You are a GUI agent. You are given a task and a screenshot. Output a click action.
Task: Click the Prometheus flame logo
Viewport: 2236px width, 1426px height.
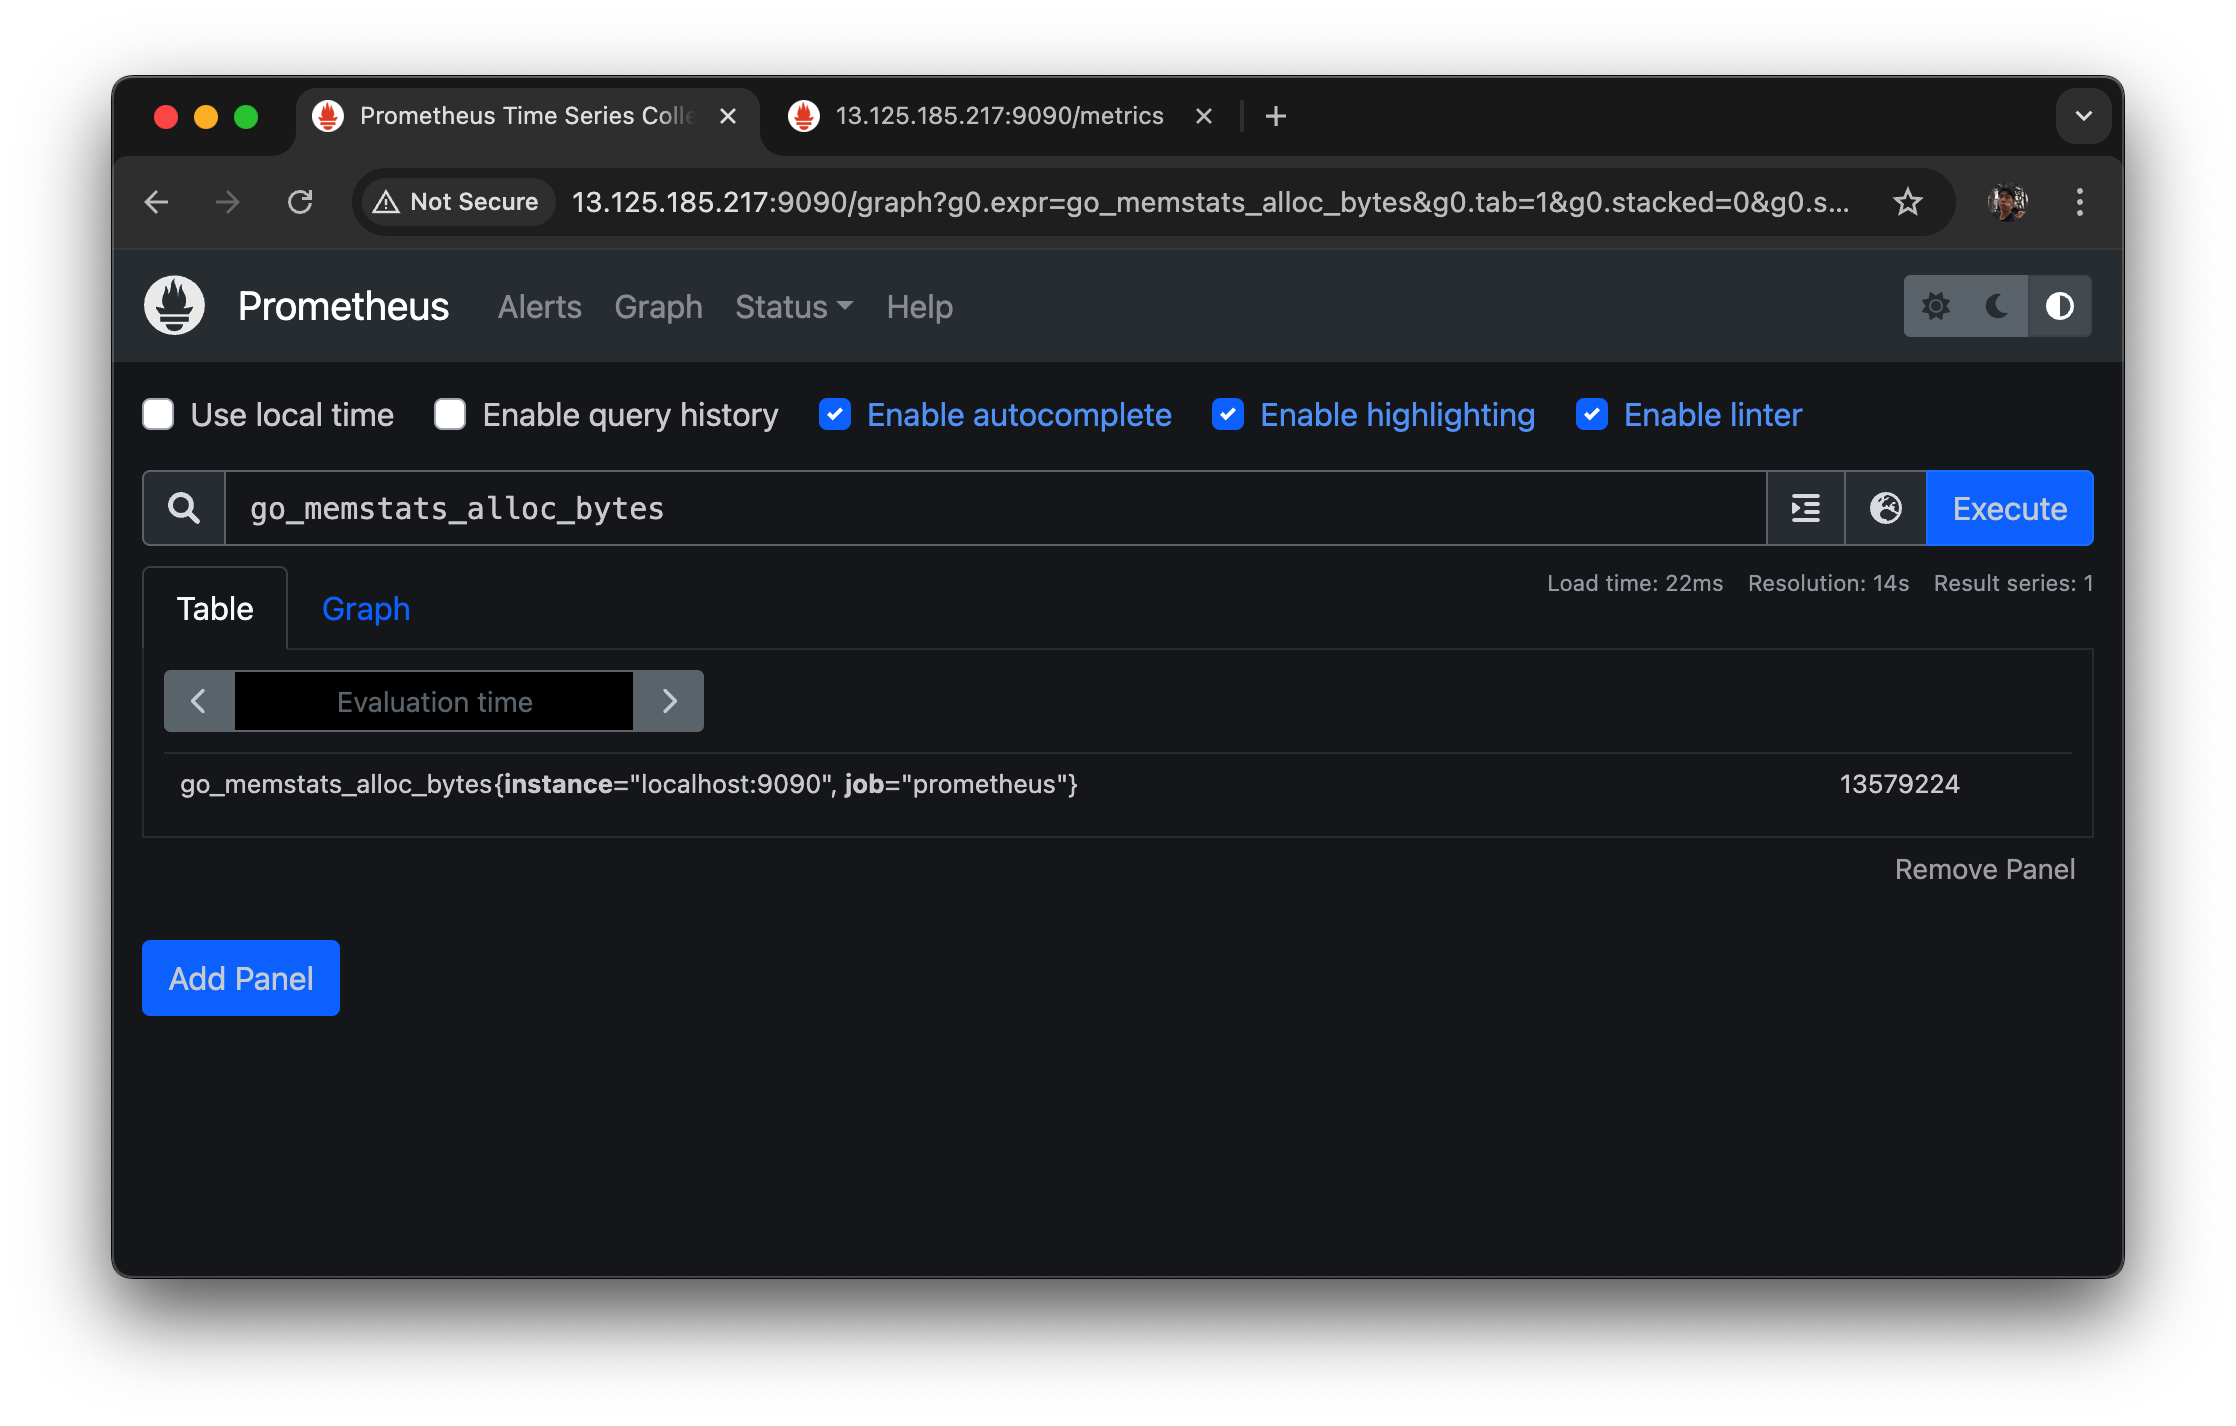click(x=174, y=306)
